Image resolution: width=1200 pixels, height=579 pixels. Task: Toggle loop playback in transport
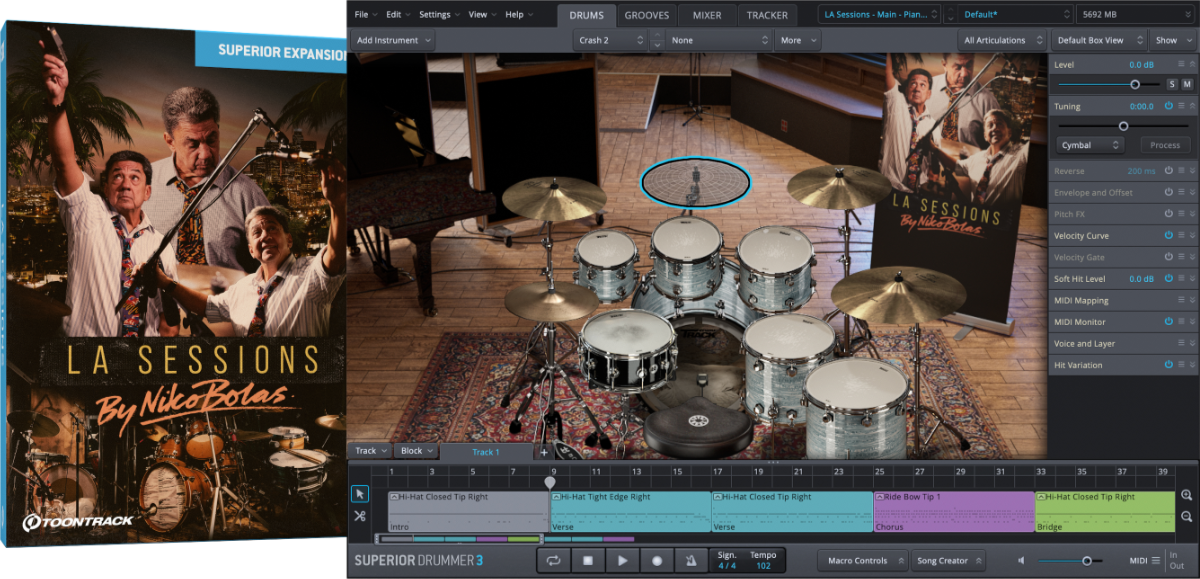[553, 561]
